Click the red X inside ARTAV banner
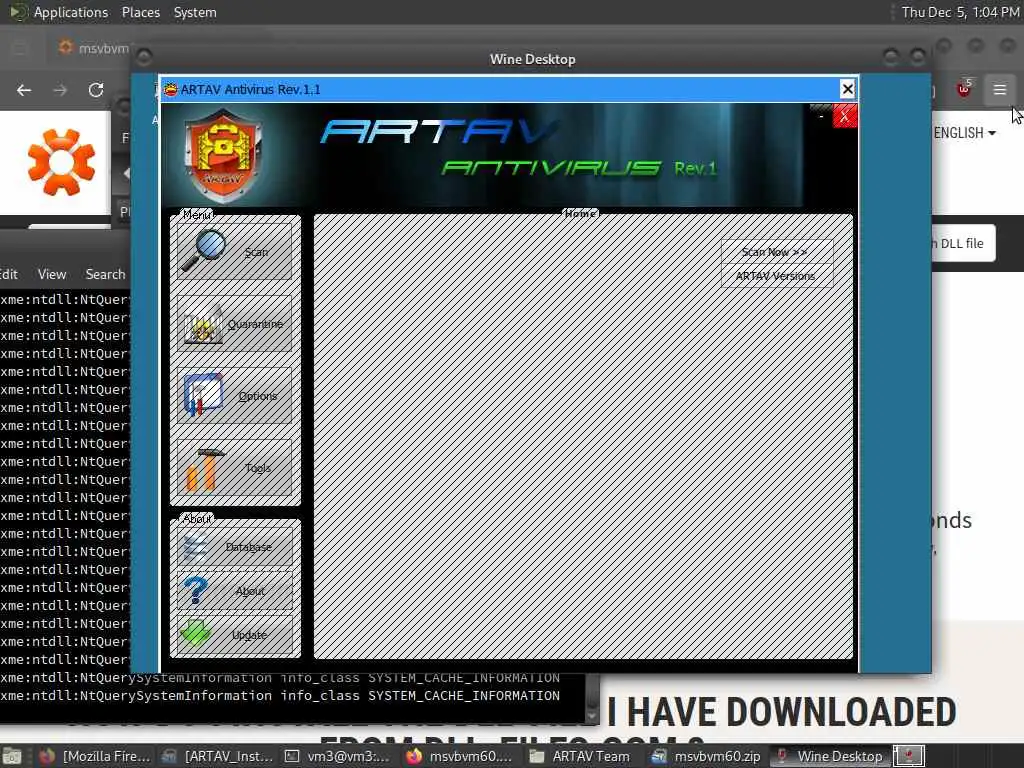Screen dimensions: 1024x768 click(844, 116)
